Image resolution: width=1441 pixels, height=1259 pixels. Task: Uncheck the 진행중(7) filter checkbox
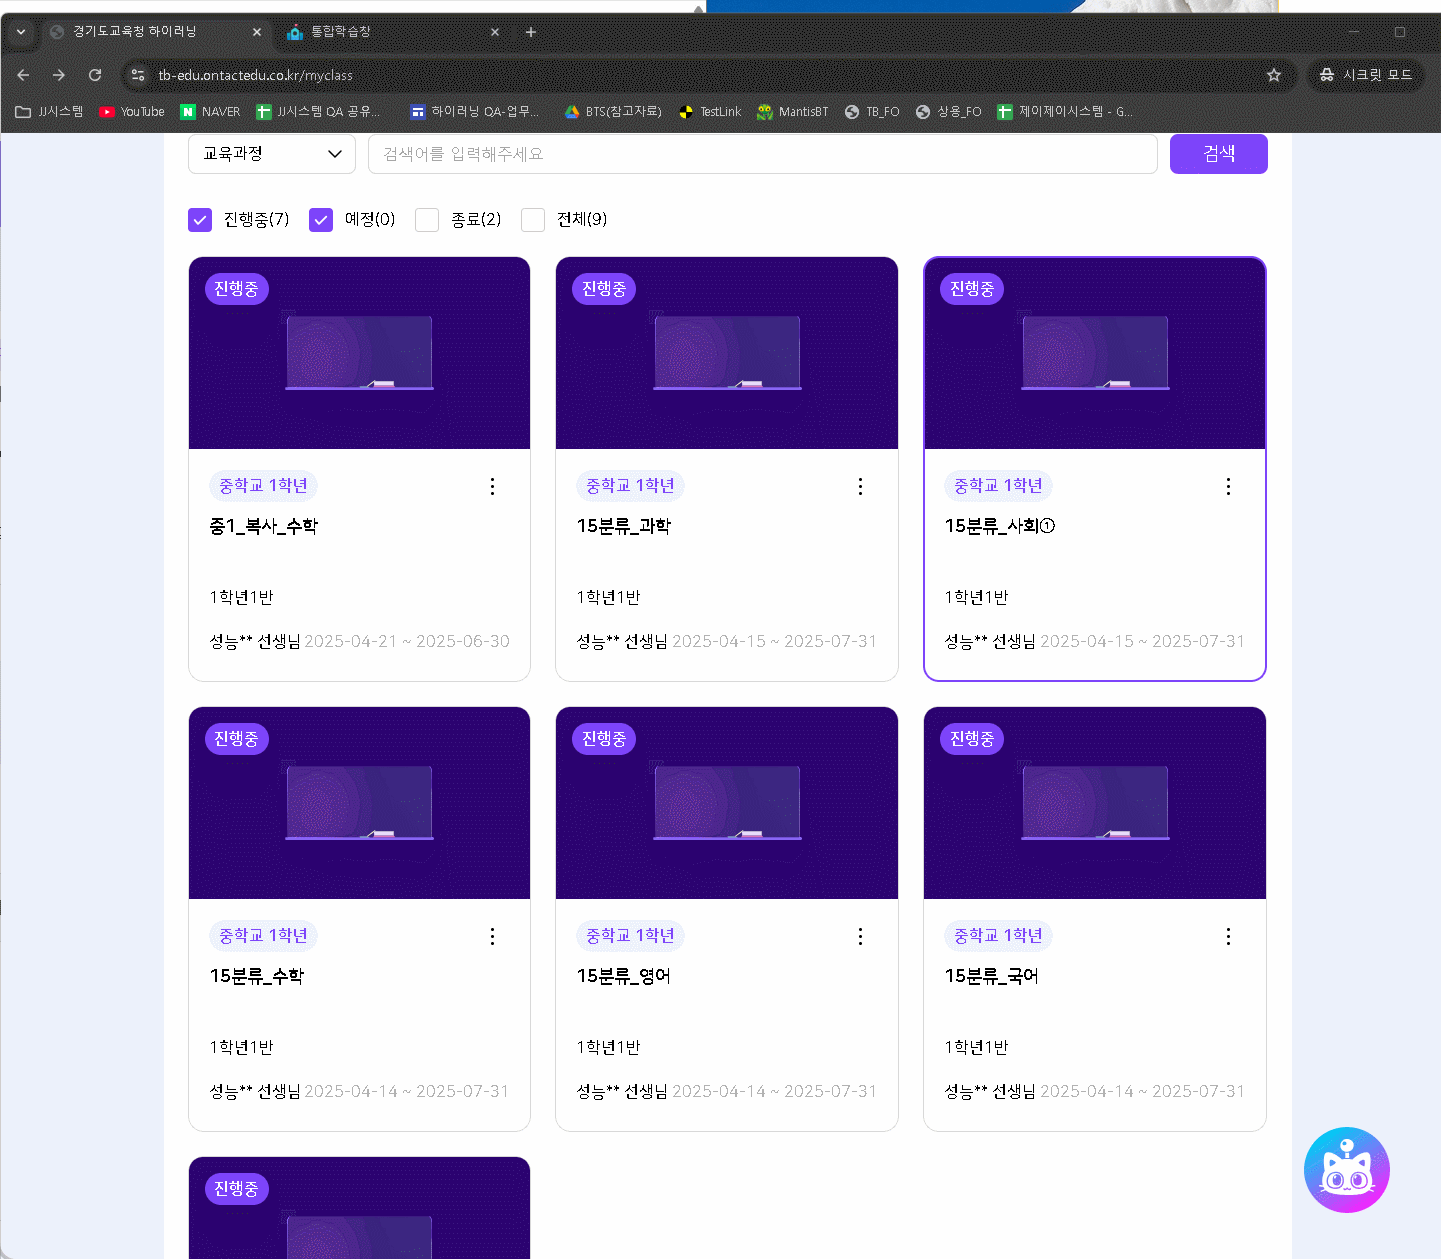click(x=200, y=220)
